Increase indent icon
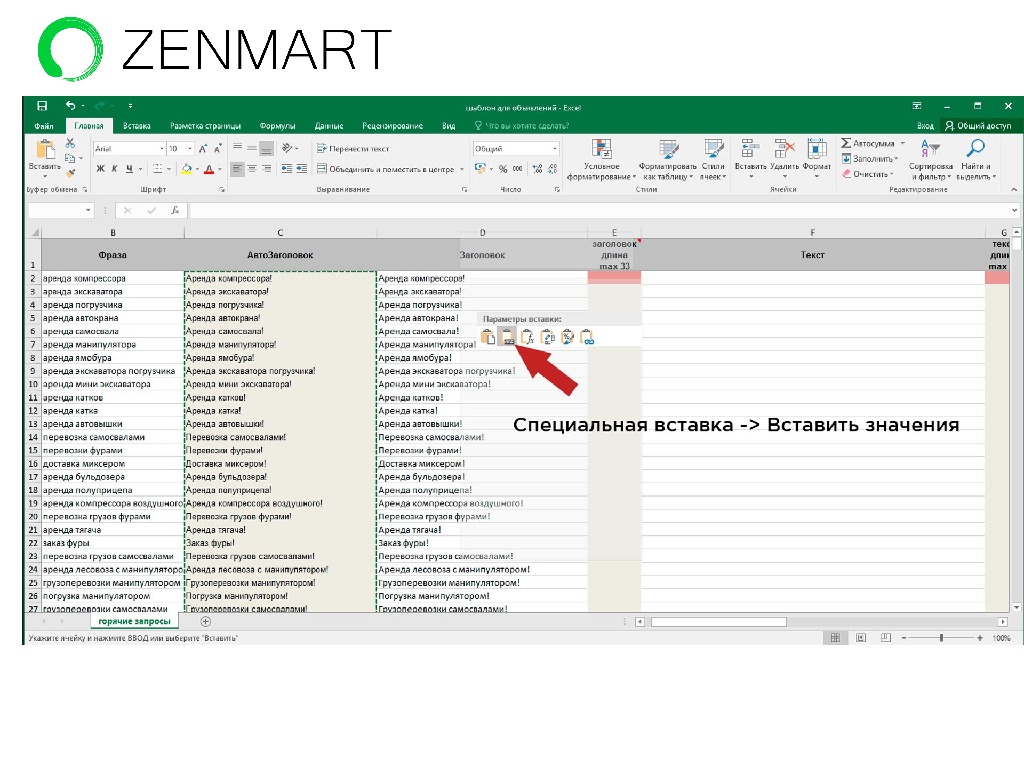The height and width of the screenshot is (768, 1024). (302, 169)
